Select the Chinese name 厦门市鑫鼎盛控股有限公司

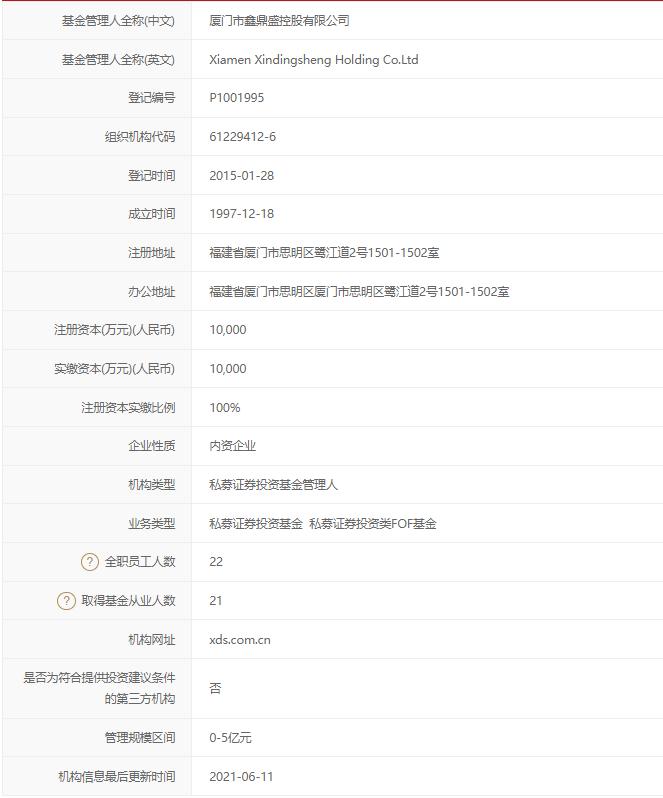coord(279,21)
